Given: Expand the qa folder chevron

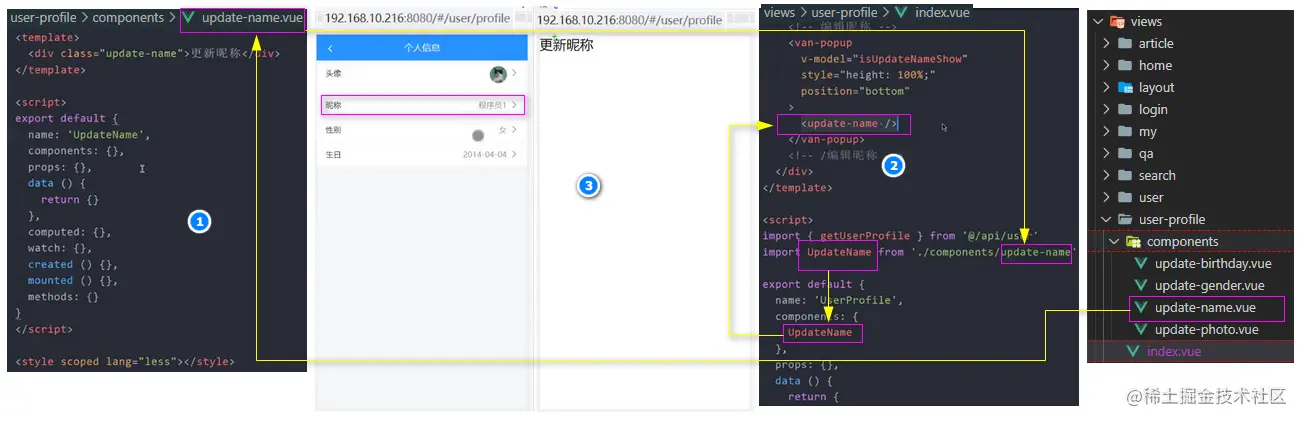Looking at the screenshot, I should point(1107,154).
